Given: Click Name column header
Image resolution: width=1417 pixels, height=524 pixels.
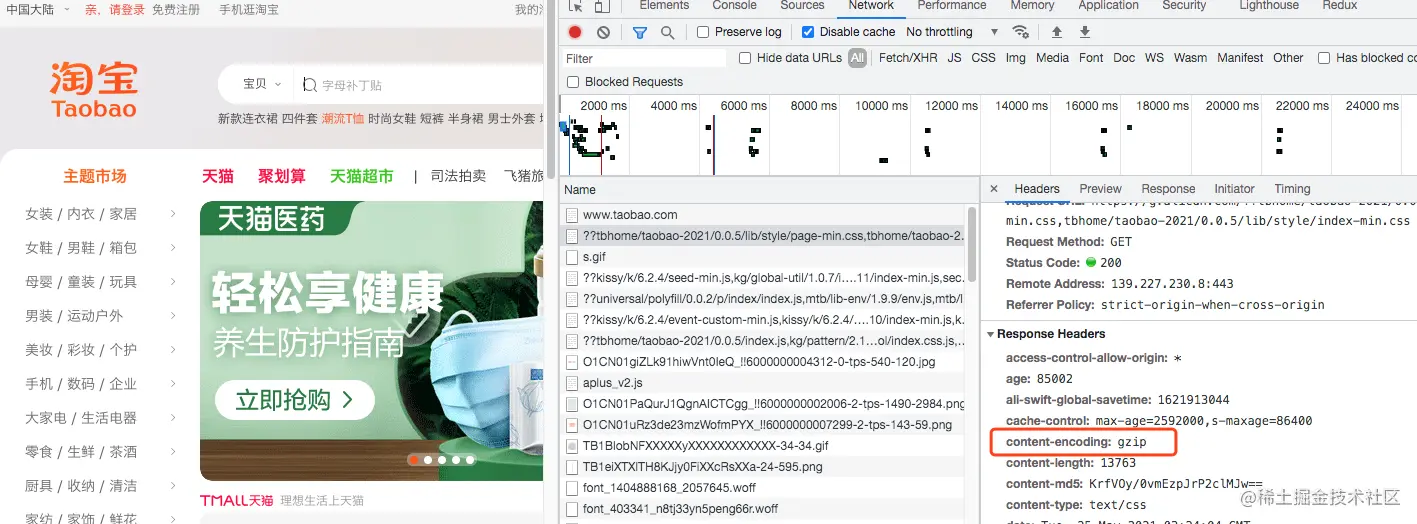Looking at the screenshot, I should pyautogui.click(x=580, y=189).
